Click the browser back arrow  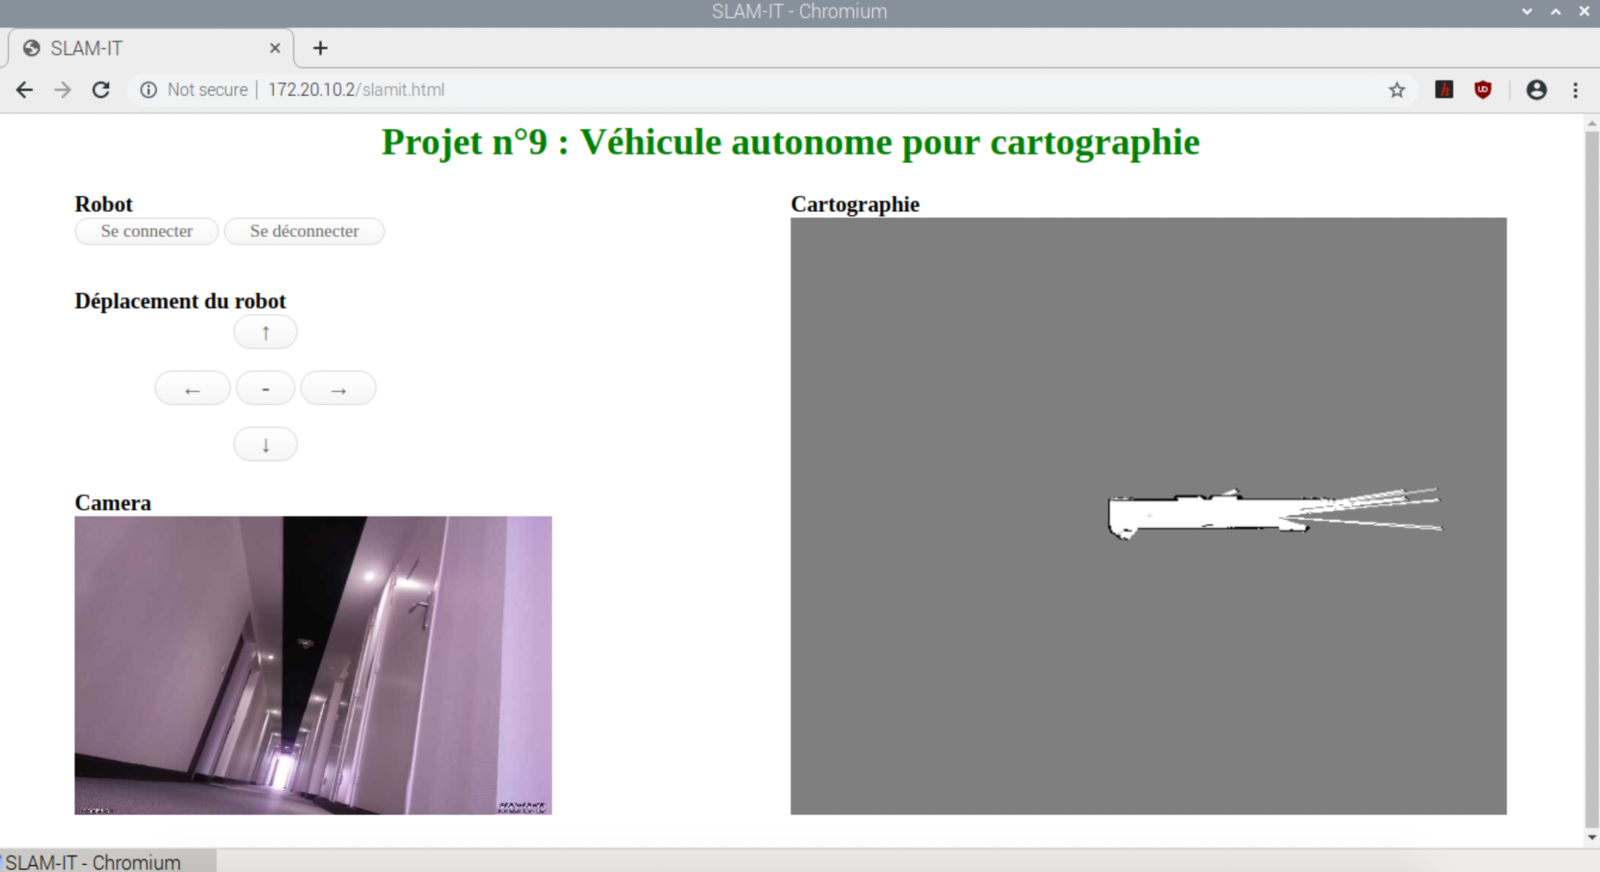(x=25, y=90)
